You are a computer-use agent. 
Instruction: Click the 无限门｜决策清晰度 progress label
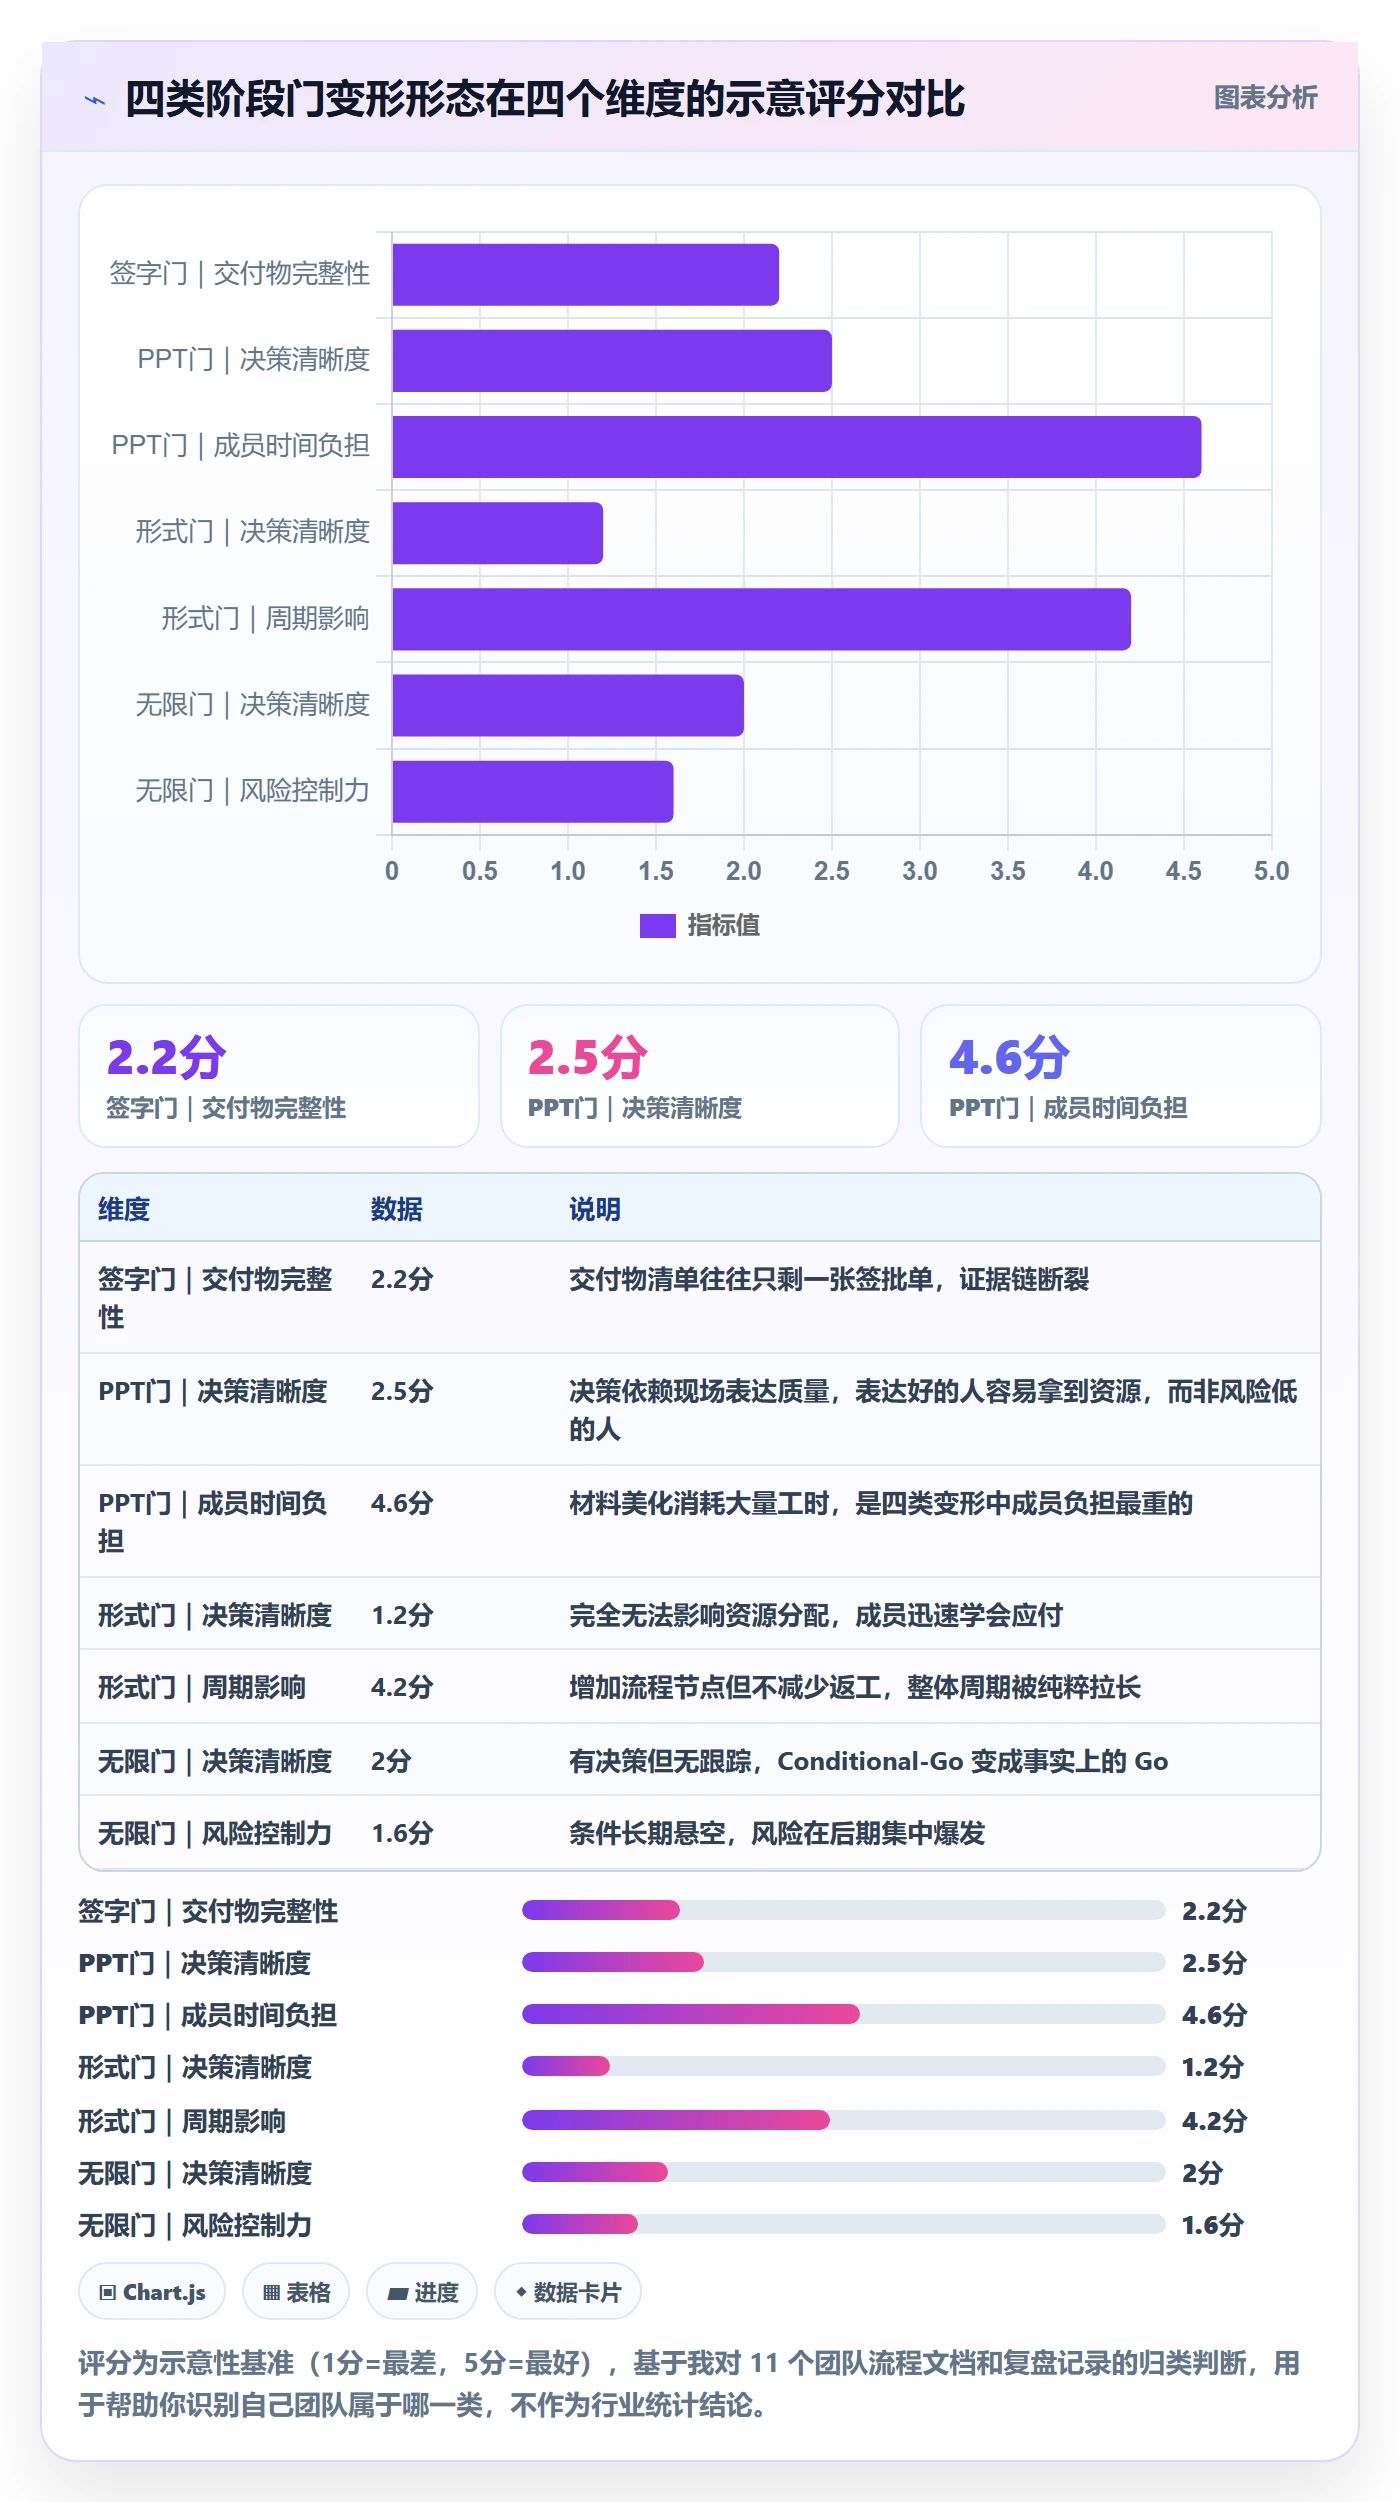click(x=195, y=2172)
